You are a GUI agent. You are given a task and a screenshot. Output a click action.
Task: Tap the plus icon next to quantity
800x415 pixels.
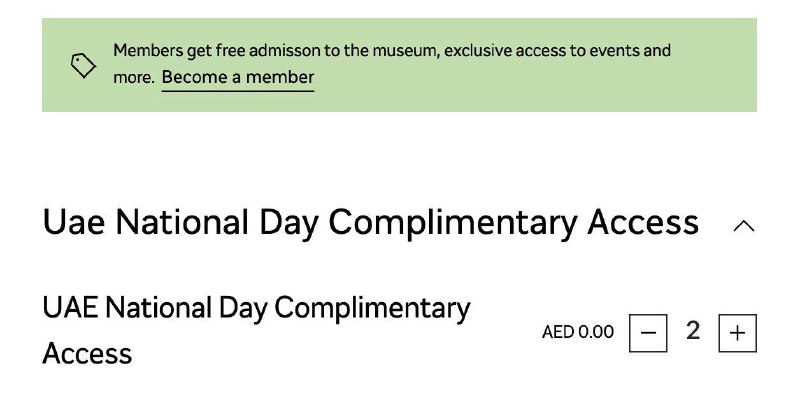click(737, 333)
